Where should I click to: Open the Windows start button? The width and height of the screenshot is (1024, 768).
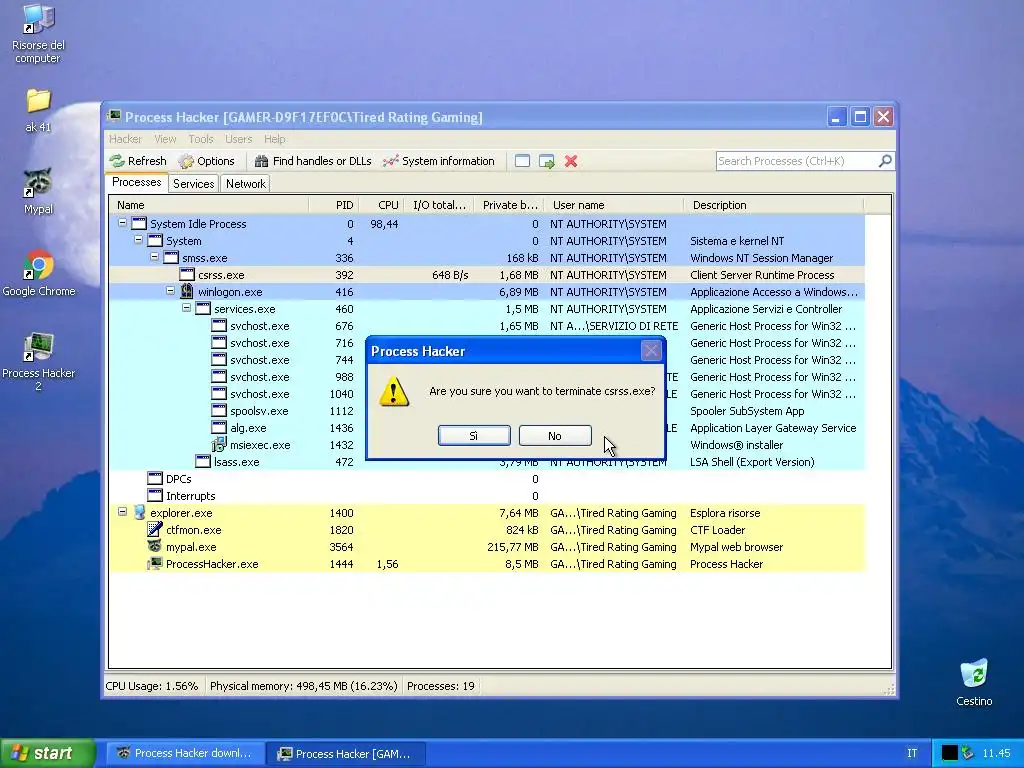(48, 753)
